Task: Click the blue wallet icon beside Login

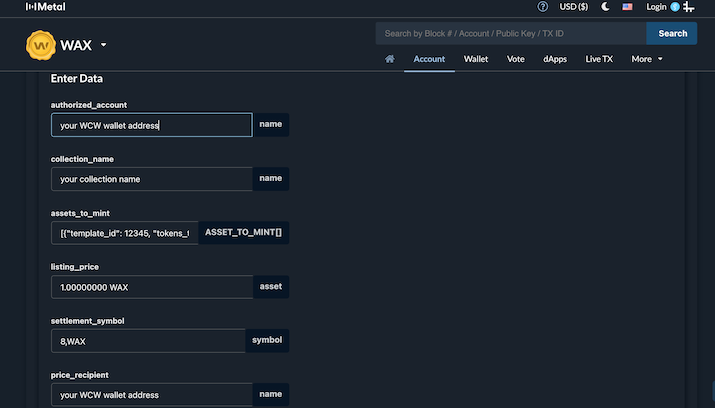Action: coord(675,7)
